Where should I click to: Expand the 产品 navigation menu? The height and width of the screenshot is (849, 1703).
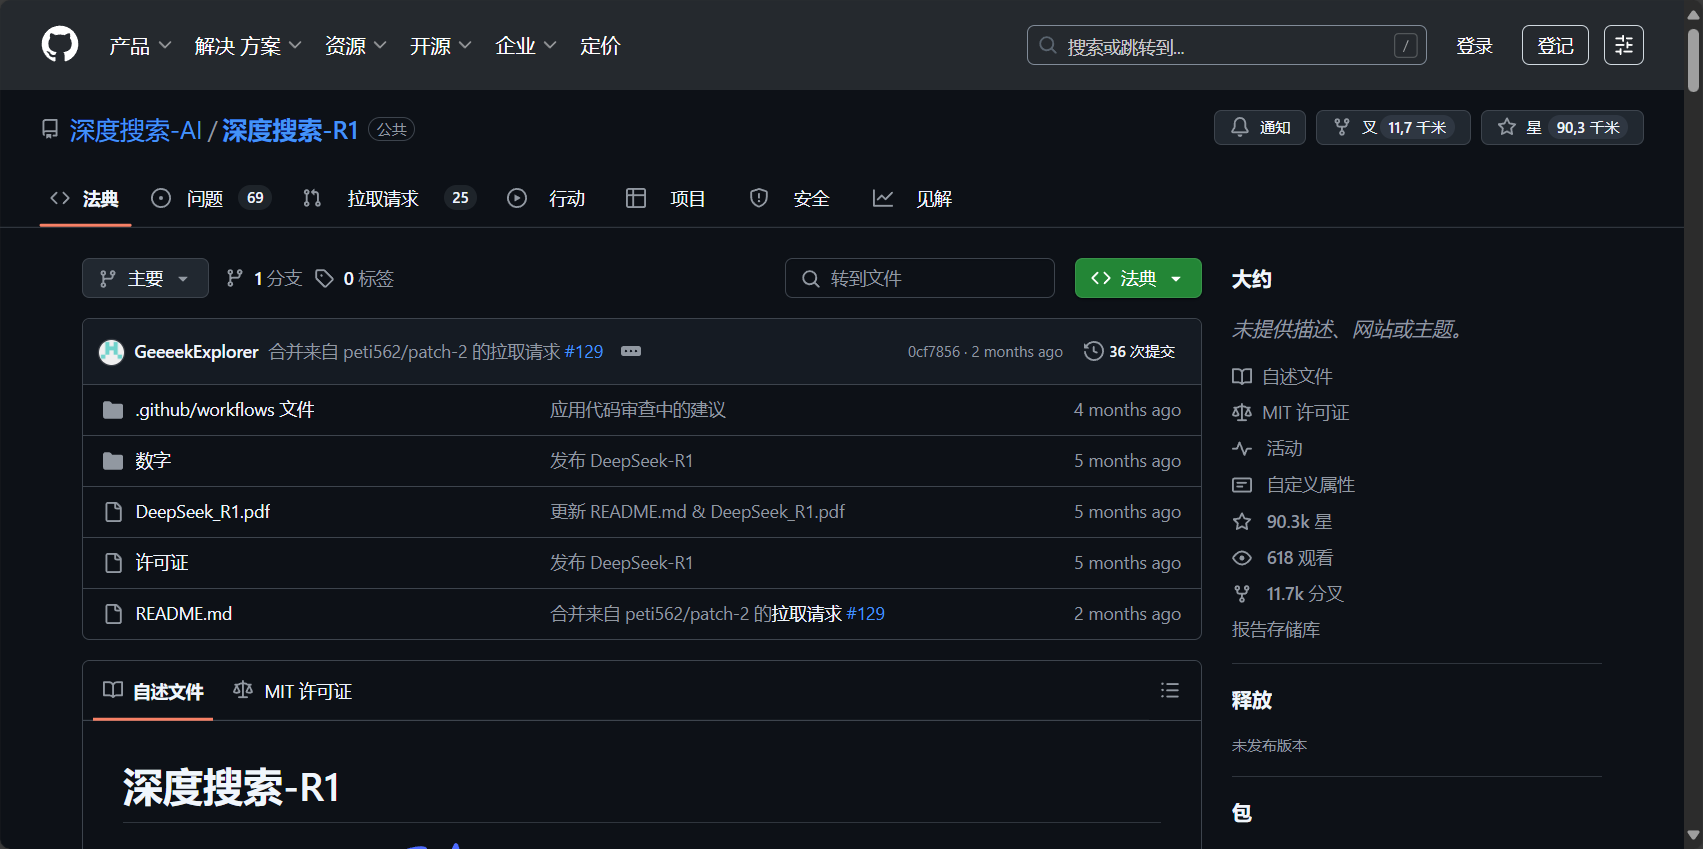140,46
